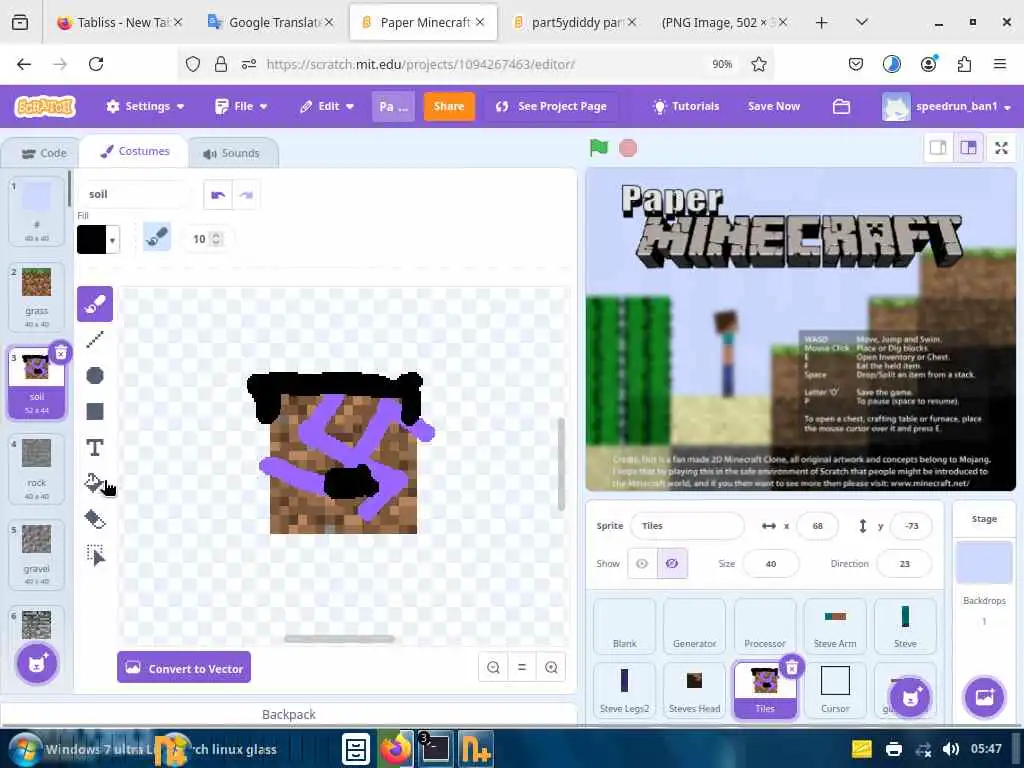Click the taskbar volume speaker icon
The width and height of the screenshot is (1024, 768).
click(951, 749)
